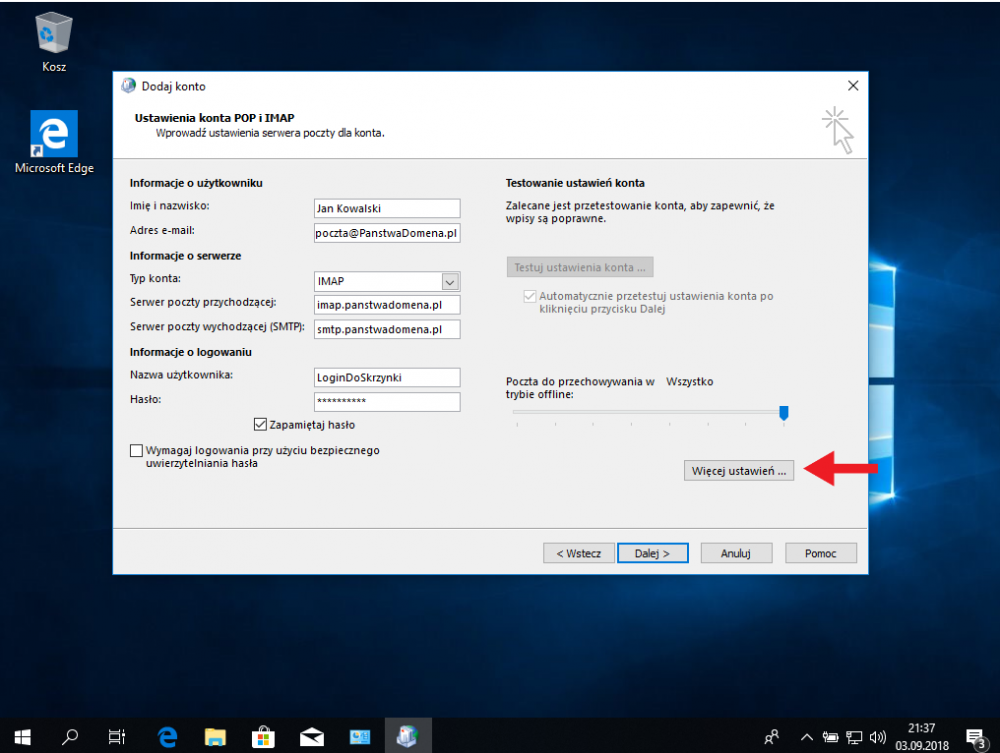Toggle Automatycznie przetestuj ustawienia konta checkbox
This screenshot has height=753, width=1000.
529,296
